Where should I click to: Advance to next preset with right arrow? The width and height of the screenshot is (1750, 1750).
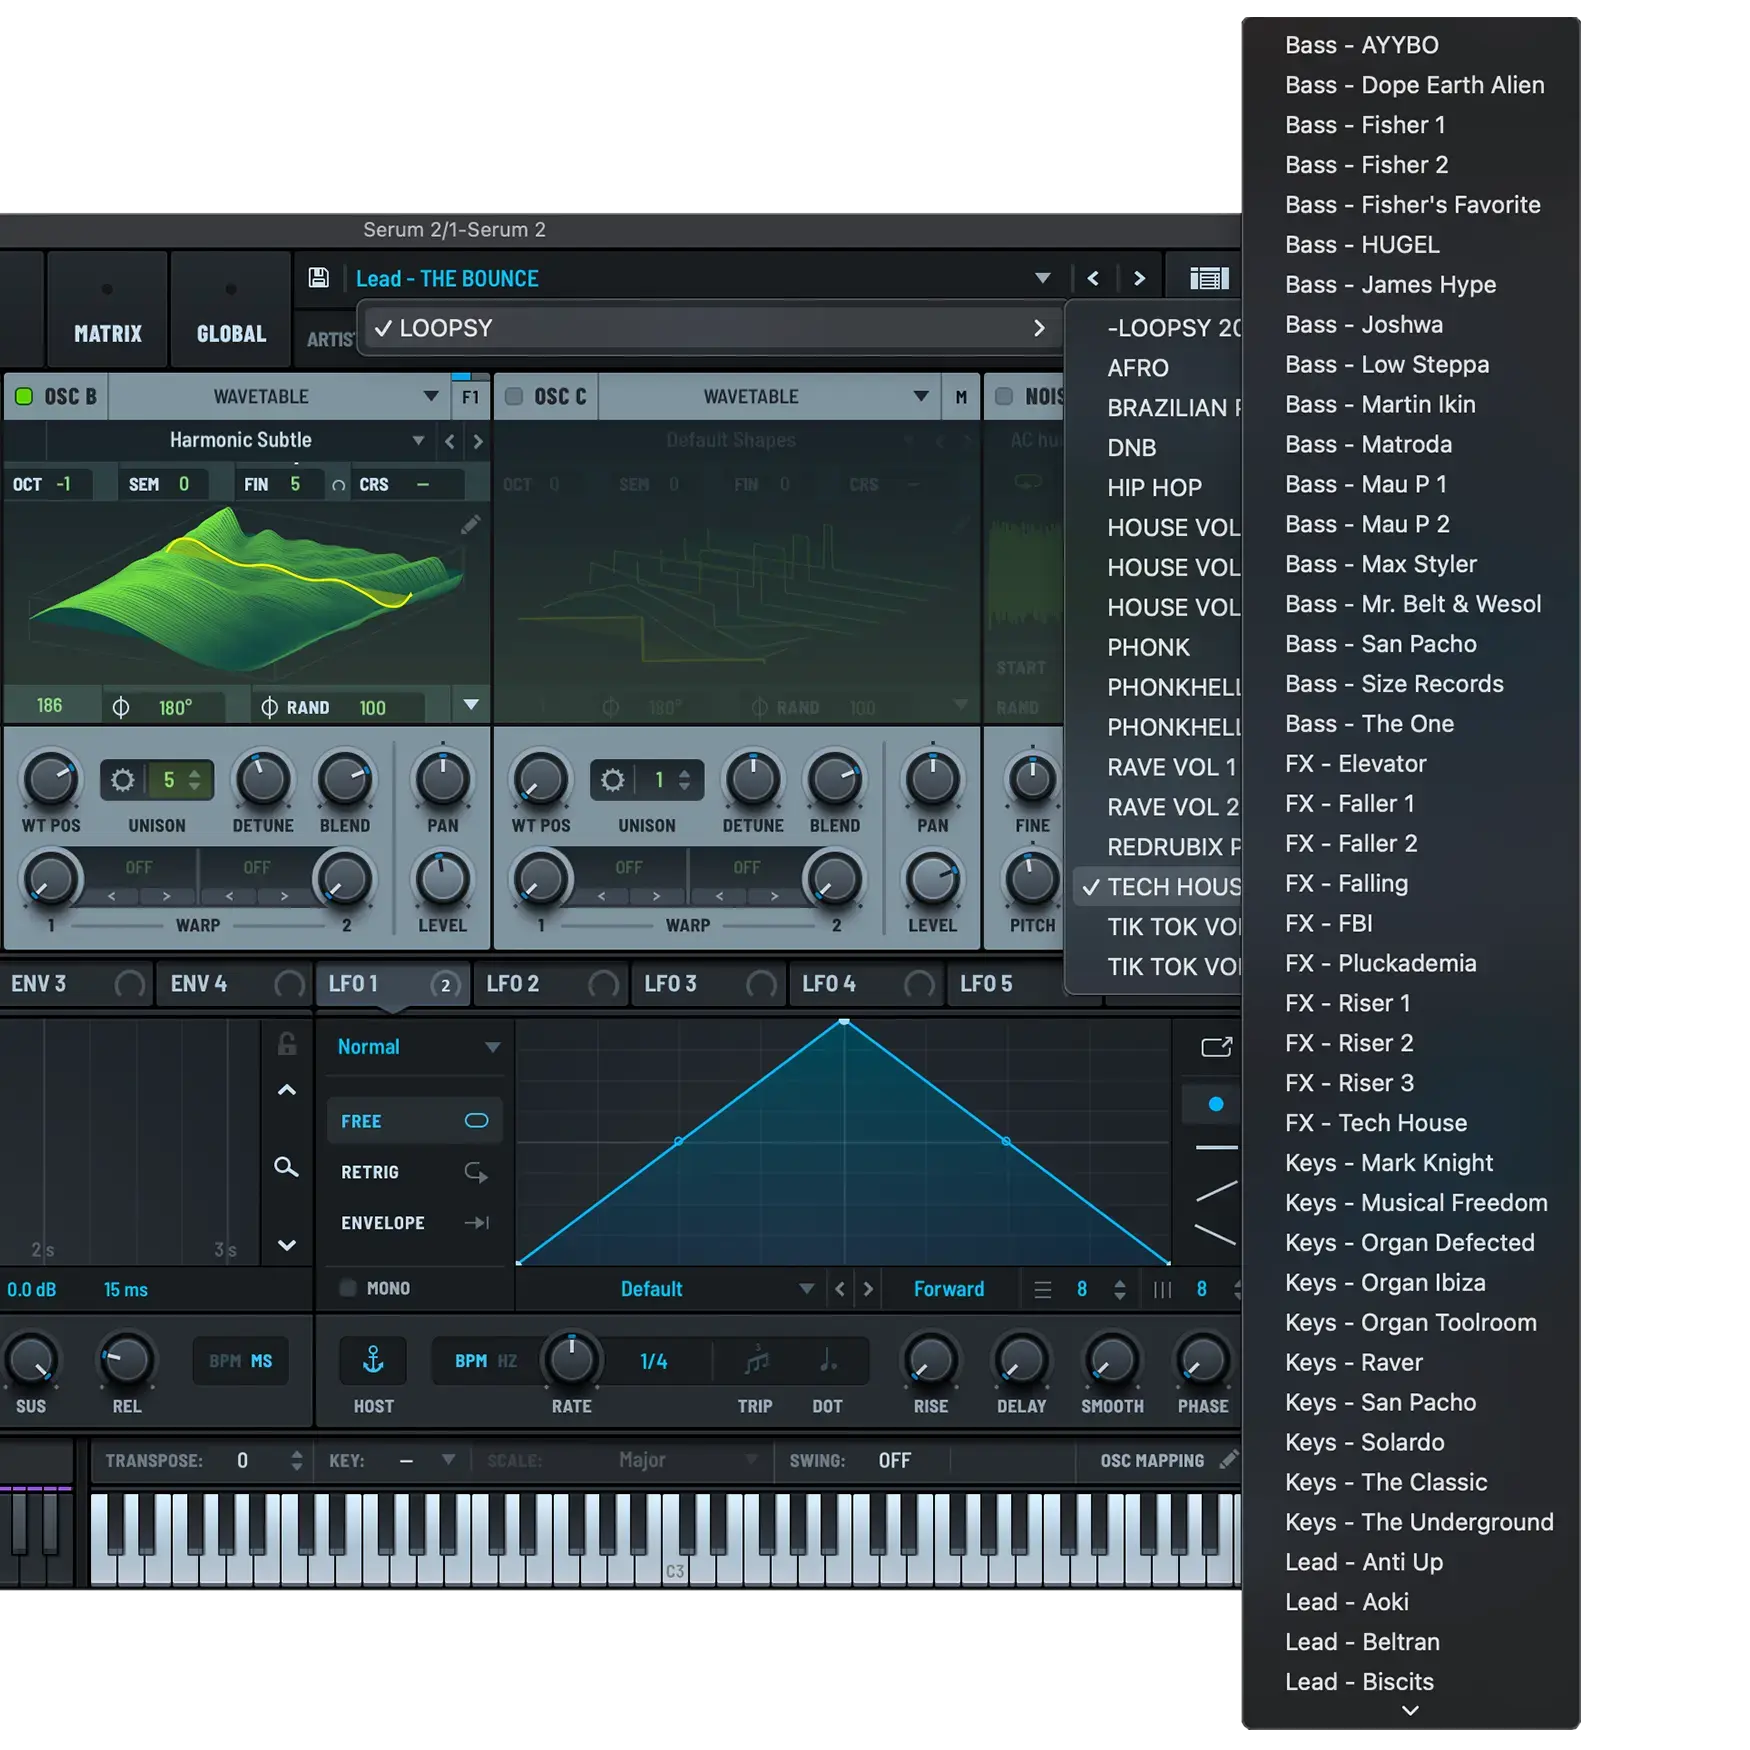[1139, 278]
